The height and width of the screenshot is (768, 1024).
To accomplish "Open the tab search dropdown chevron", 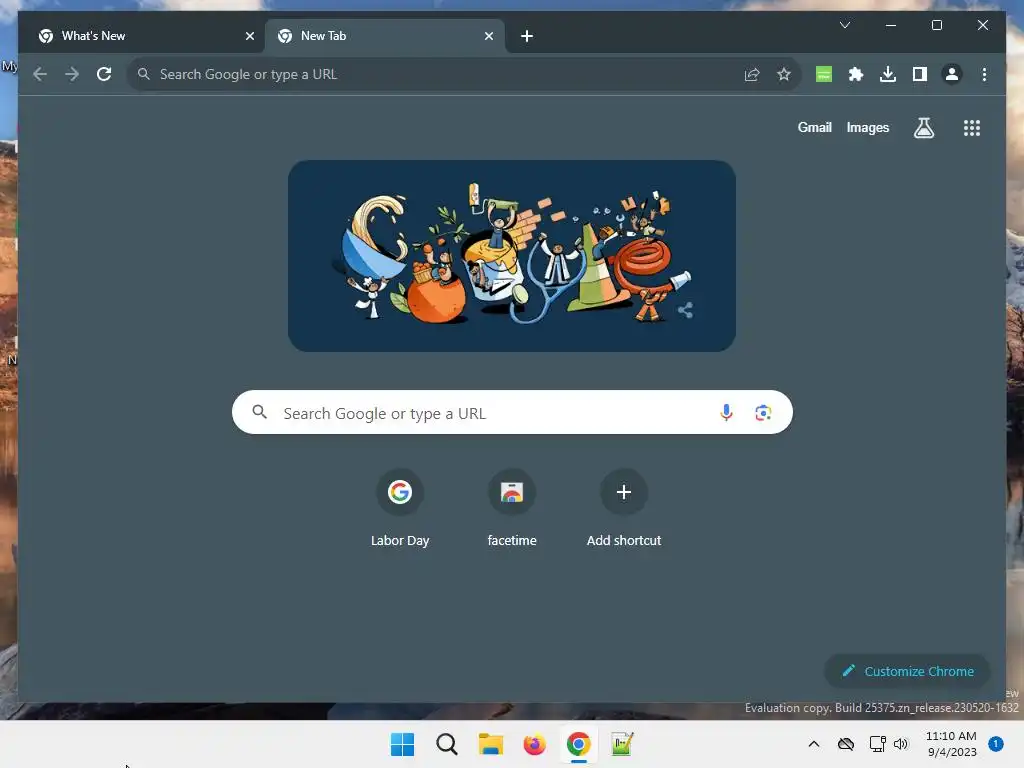I will [844, 25].
